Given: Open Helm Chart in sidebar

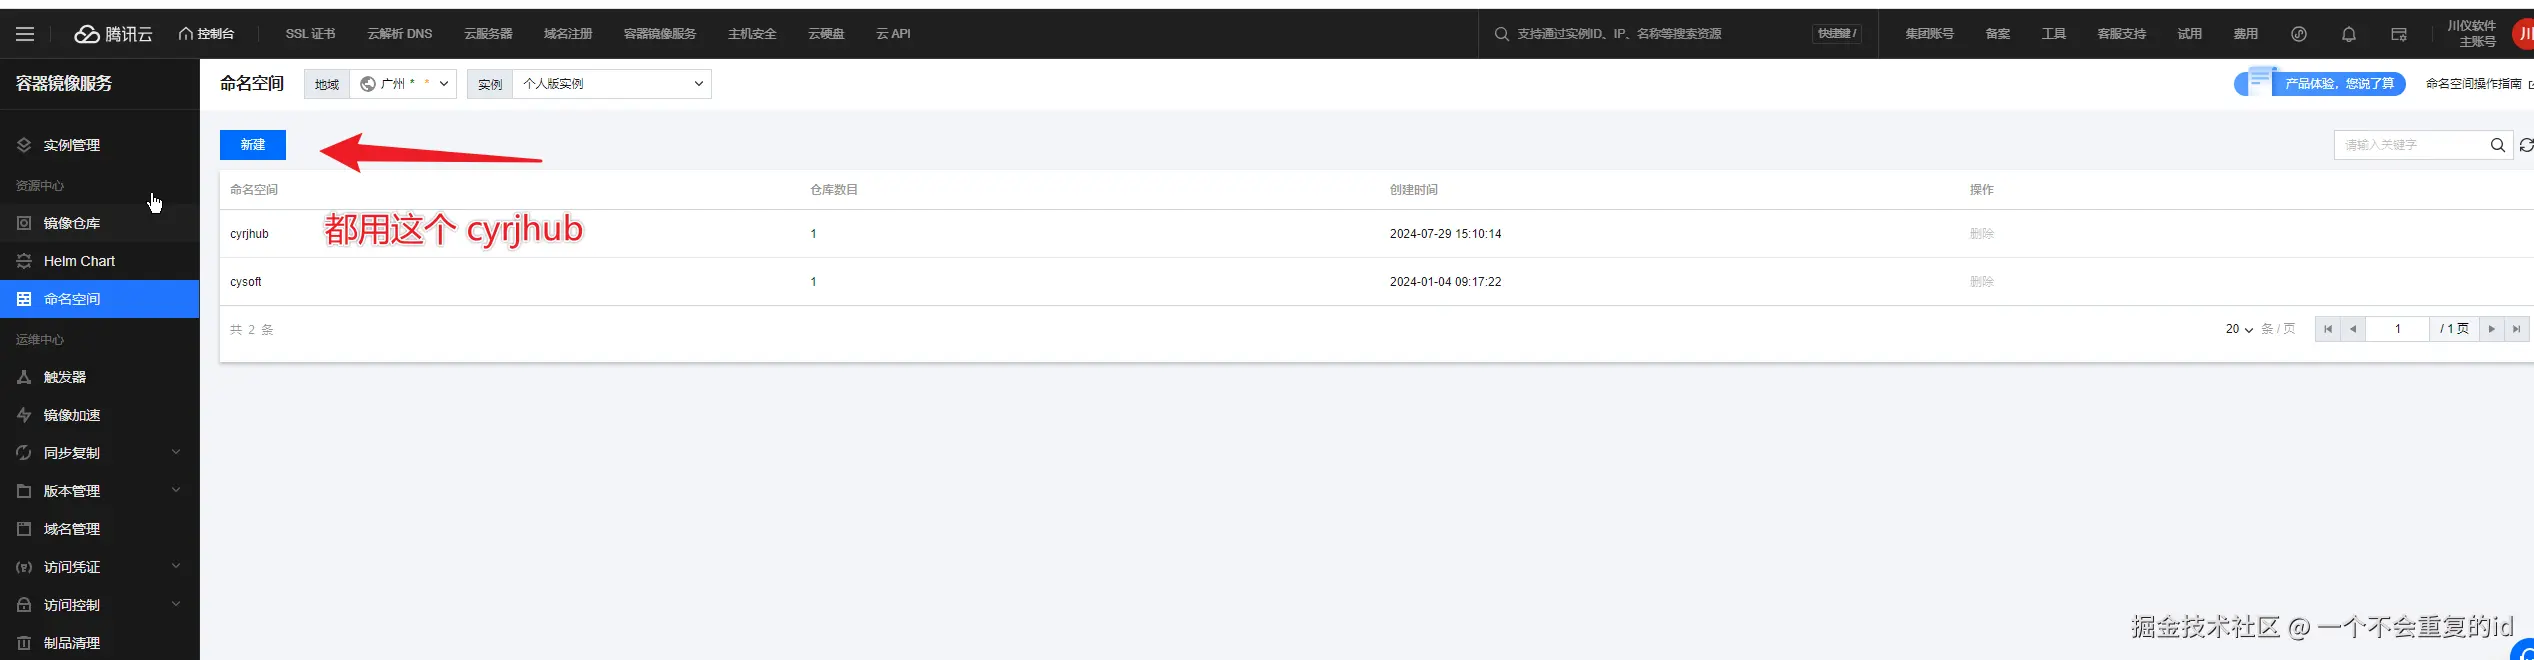Looking at the screenshot, I should click(100, 261).
